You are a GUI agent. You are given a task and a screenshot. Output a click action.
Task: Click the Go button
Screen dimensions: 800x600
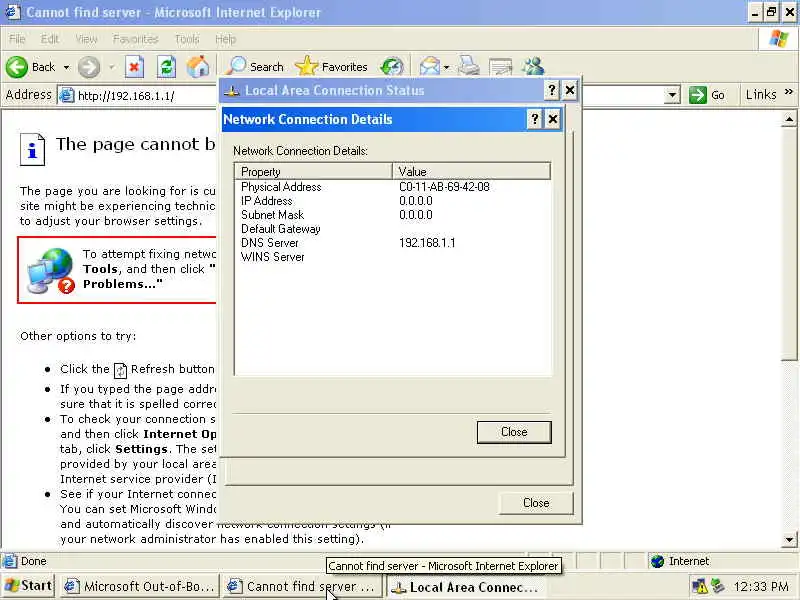(708, 95)
